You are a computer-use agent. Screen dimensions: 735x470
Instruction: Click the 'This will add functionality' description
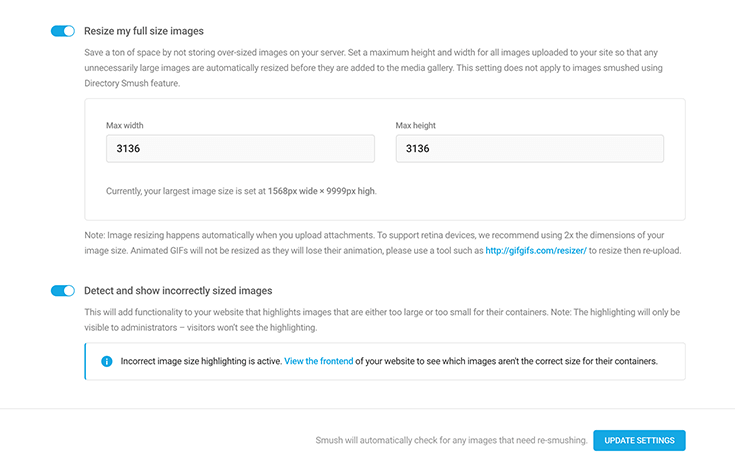382,320
